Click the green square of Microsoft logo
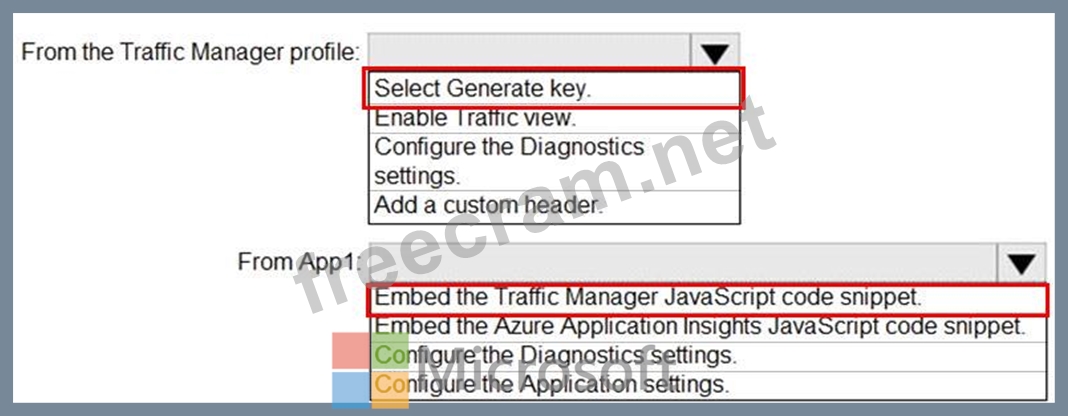 click(x=390, y=350)
